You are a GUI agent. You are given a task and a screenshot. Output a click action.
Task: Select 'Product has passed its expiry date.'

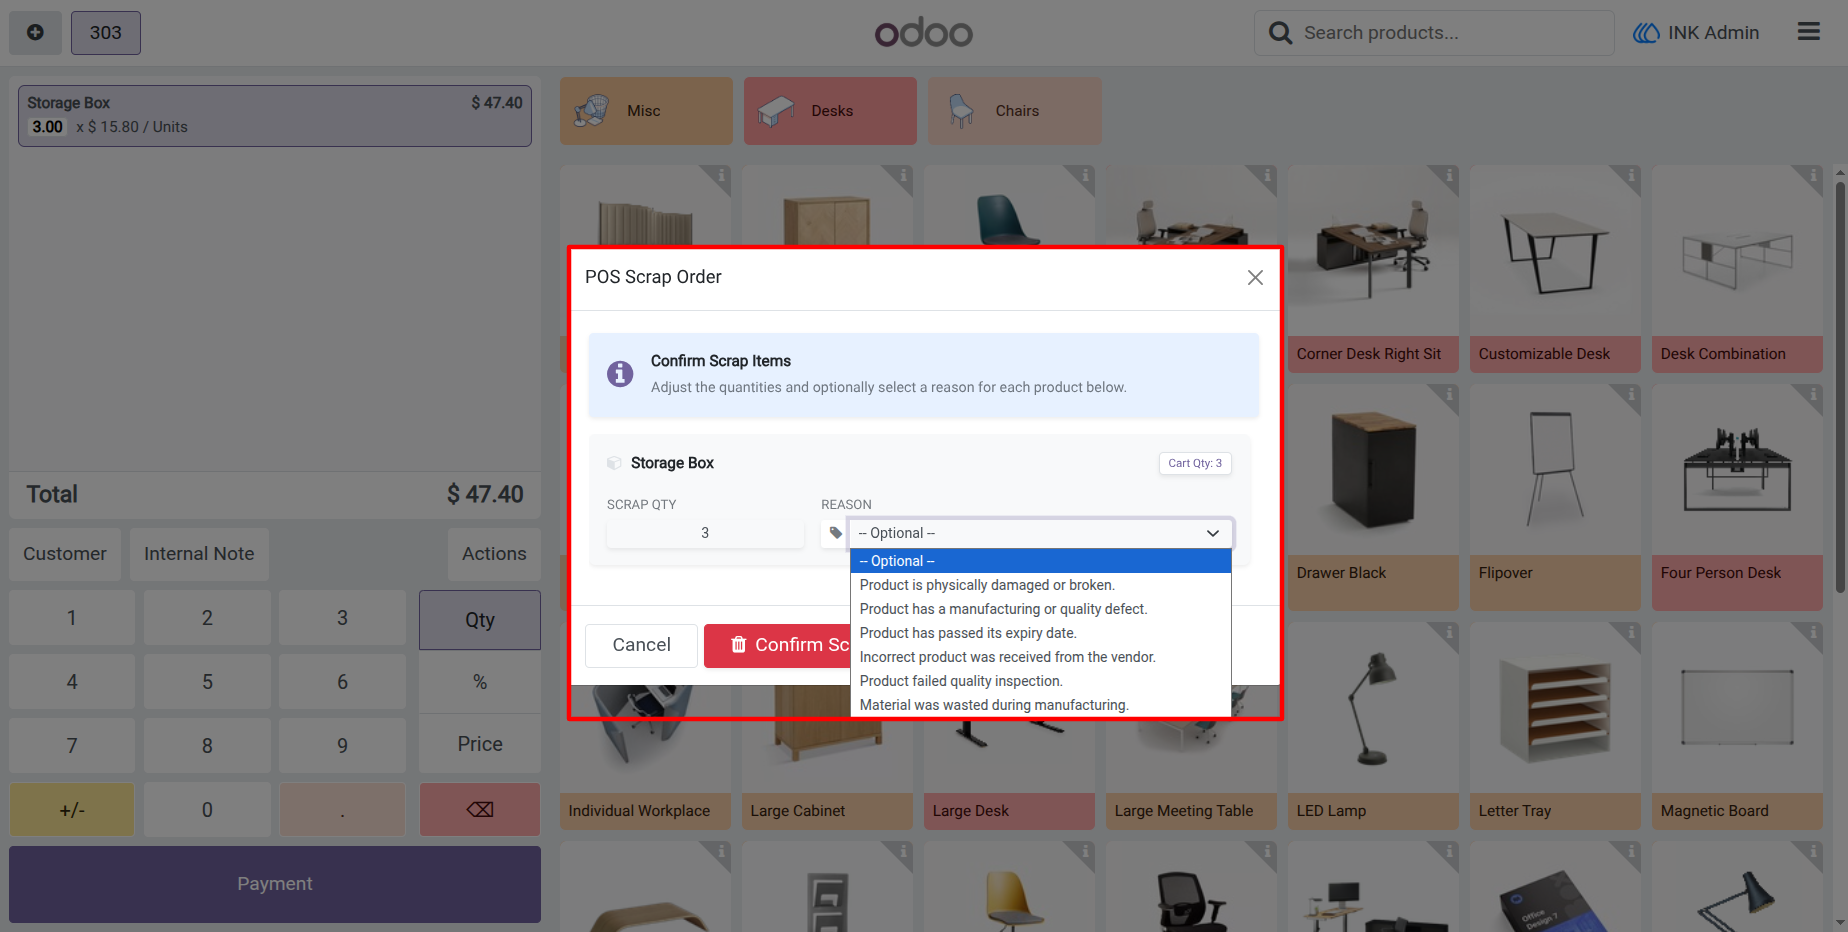click(1040, 633)
